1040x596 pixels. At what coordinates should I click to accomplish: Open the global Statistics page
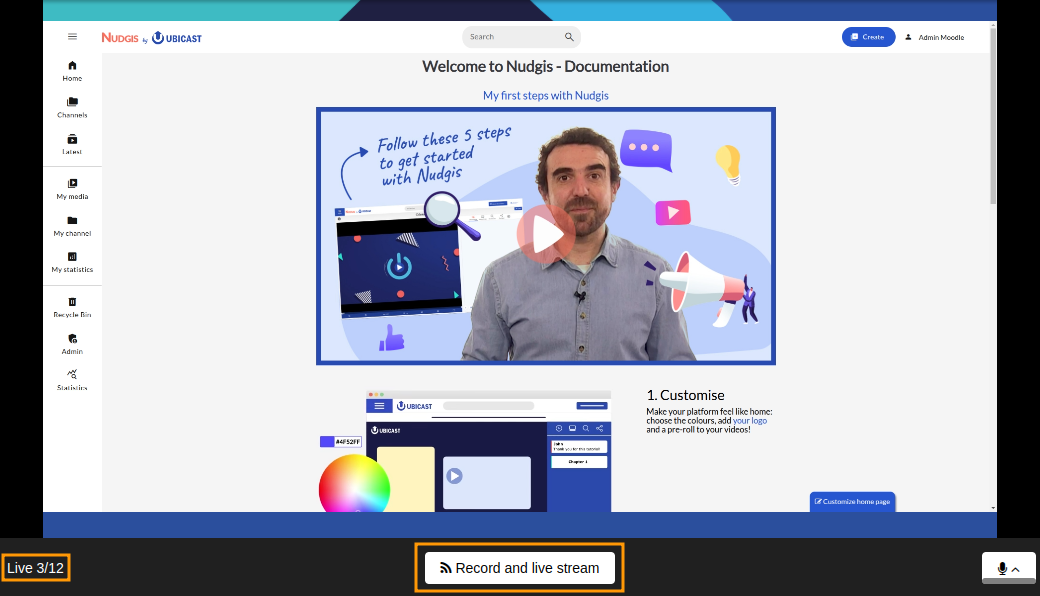tap(72, 380)
